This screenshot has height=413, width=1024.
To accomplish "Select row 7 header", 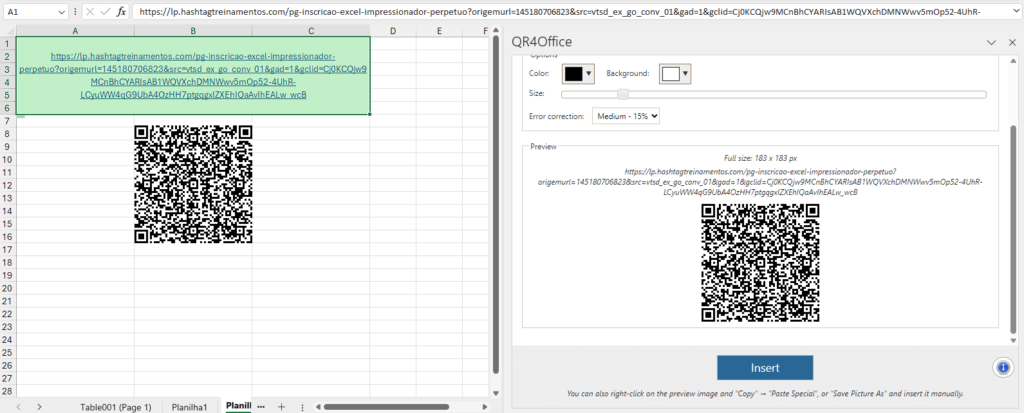I will [x=8, y=121].
